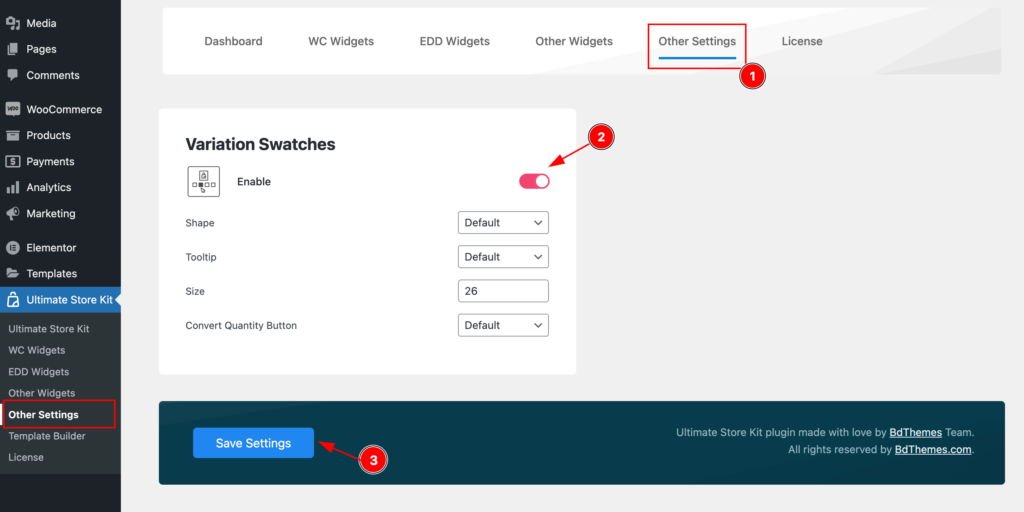Open the BdThemes link in footer

tap(916, 432)
